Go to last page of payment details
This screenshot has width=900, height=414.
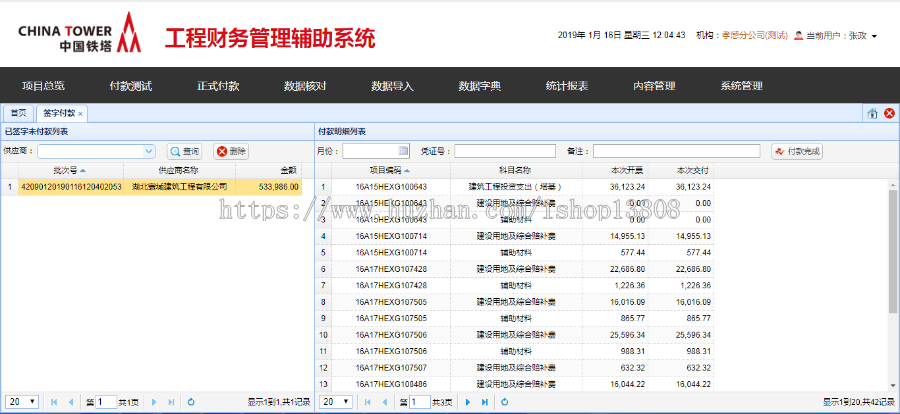485,402
